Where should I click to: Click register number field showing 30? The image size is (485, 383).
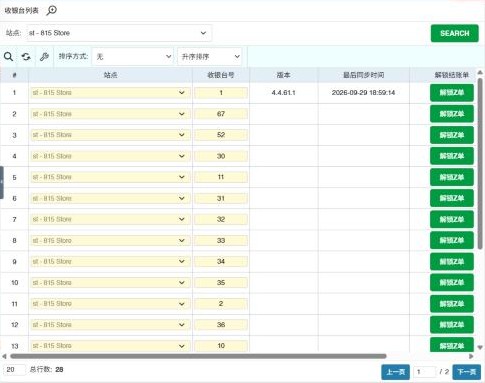[x=221, y=156]
